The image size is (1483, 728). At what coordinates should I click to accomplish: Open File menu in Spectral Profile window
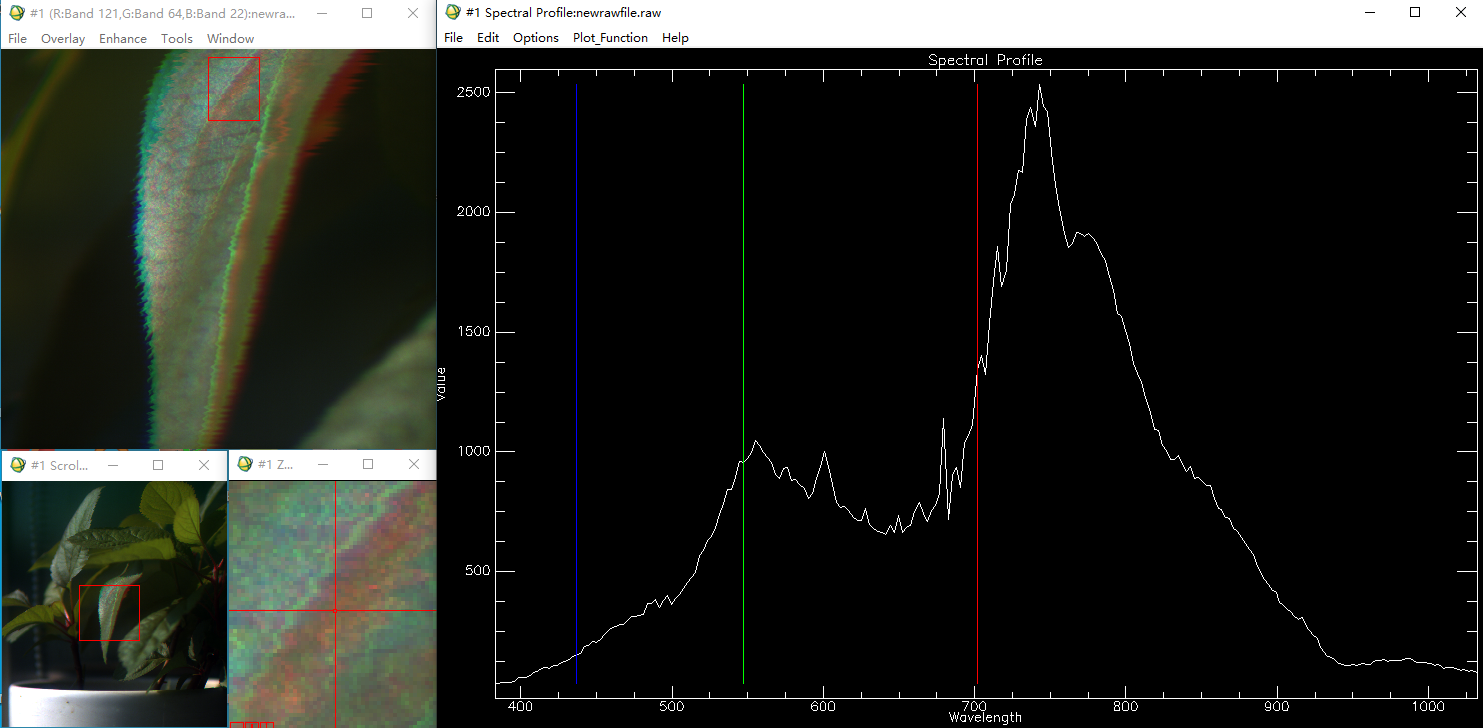[x=453, y=38]
